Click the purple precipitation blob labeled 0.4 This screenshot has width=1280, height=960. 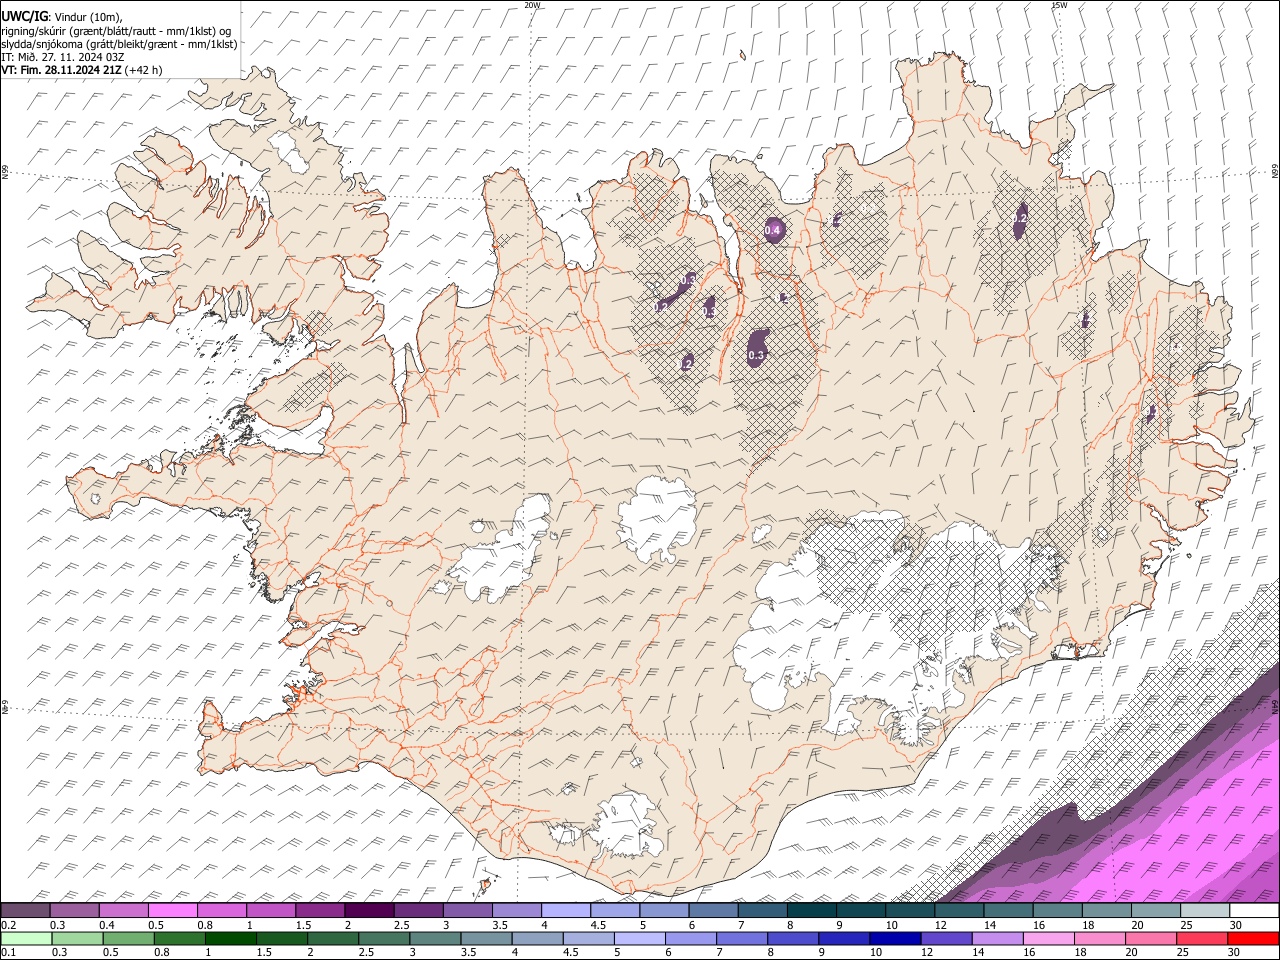pos(773,230)
